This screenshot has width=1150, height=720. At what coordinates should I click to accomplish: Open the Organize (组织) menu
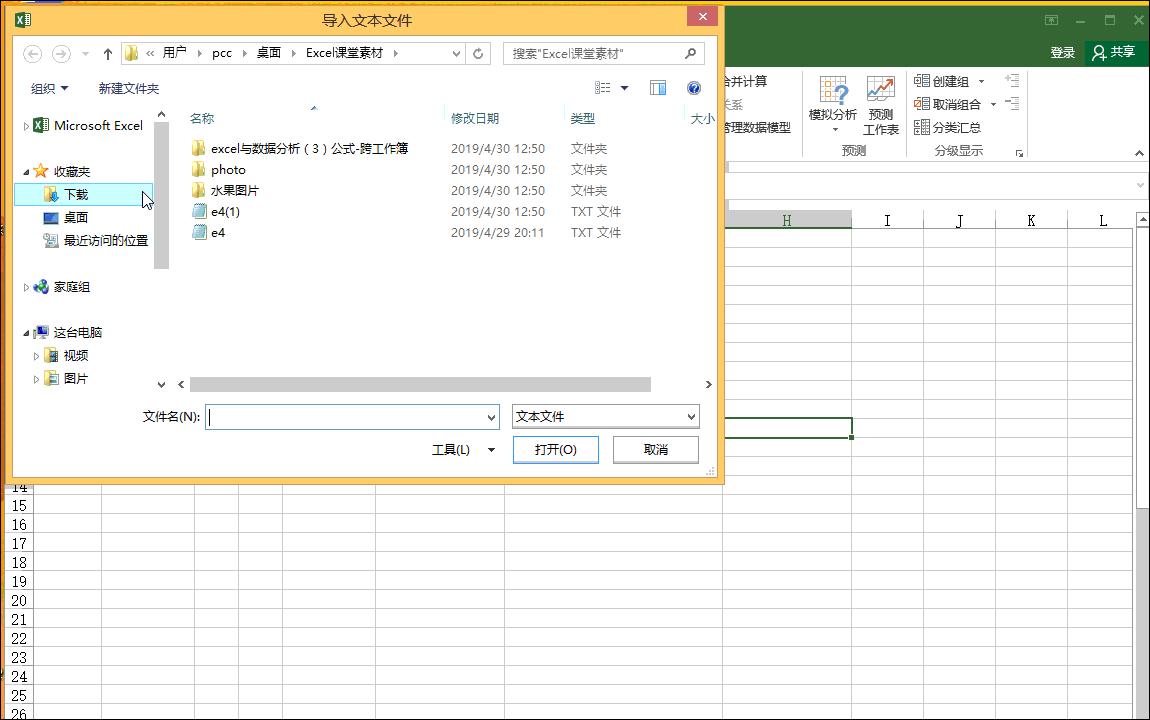coord(49,88)
